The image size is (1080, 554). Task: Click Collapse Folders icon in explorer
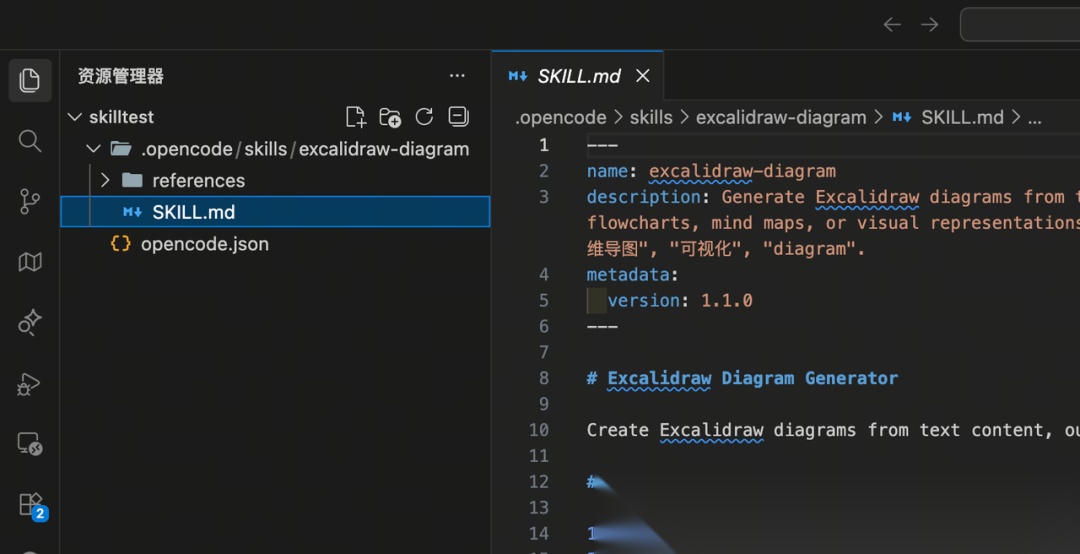pyautogui.click(x=458, y=116)
